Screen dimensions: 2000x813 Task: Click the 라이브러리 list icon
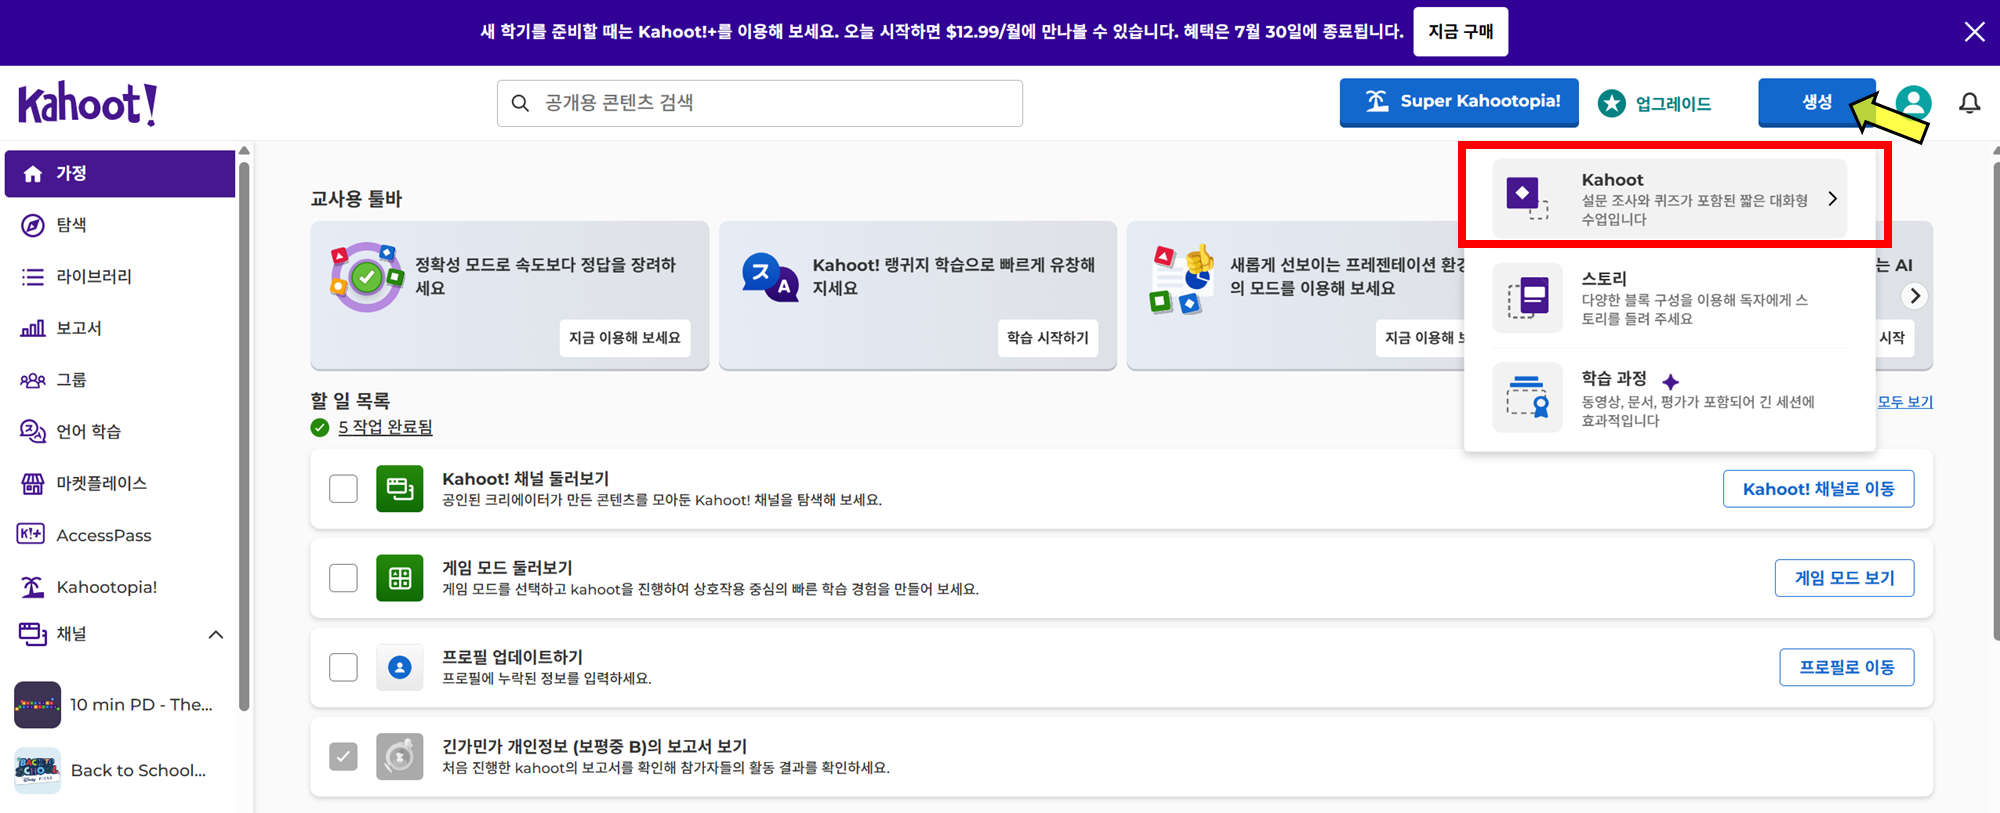coord(33,277)
